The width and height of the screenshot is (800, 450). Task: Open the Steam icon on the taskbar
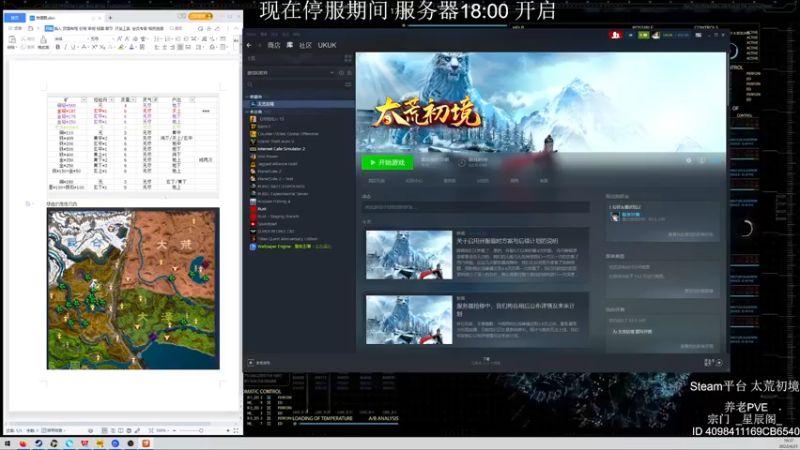(38, 443)
